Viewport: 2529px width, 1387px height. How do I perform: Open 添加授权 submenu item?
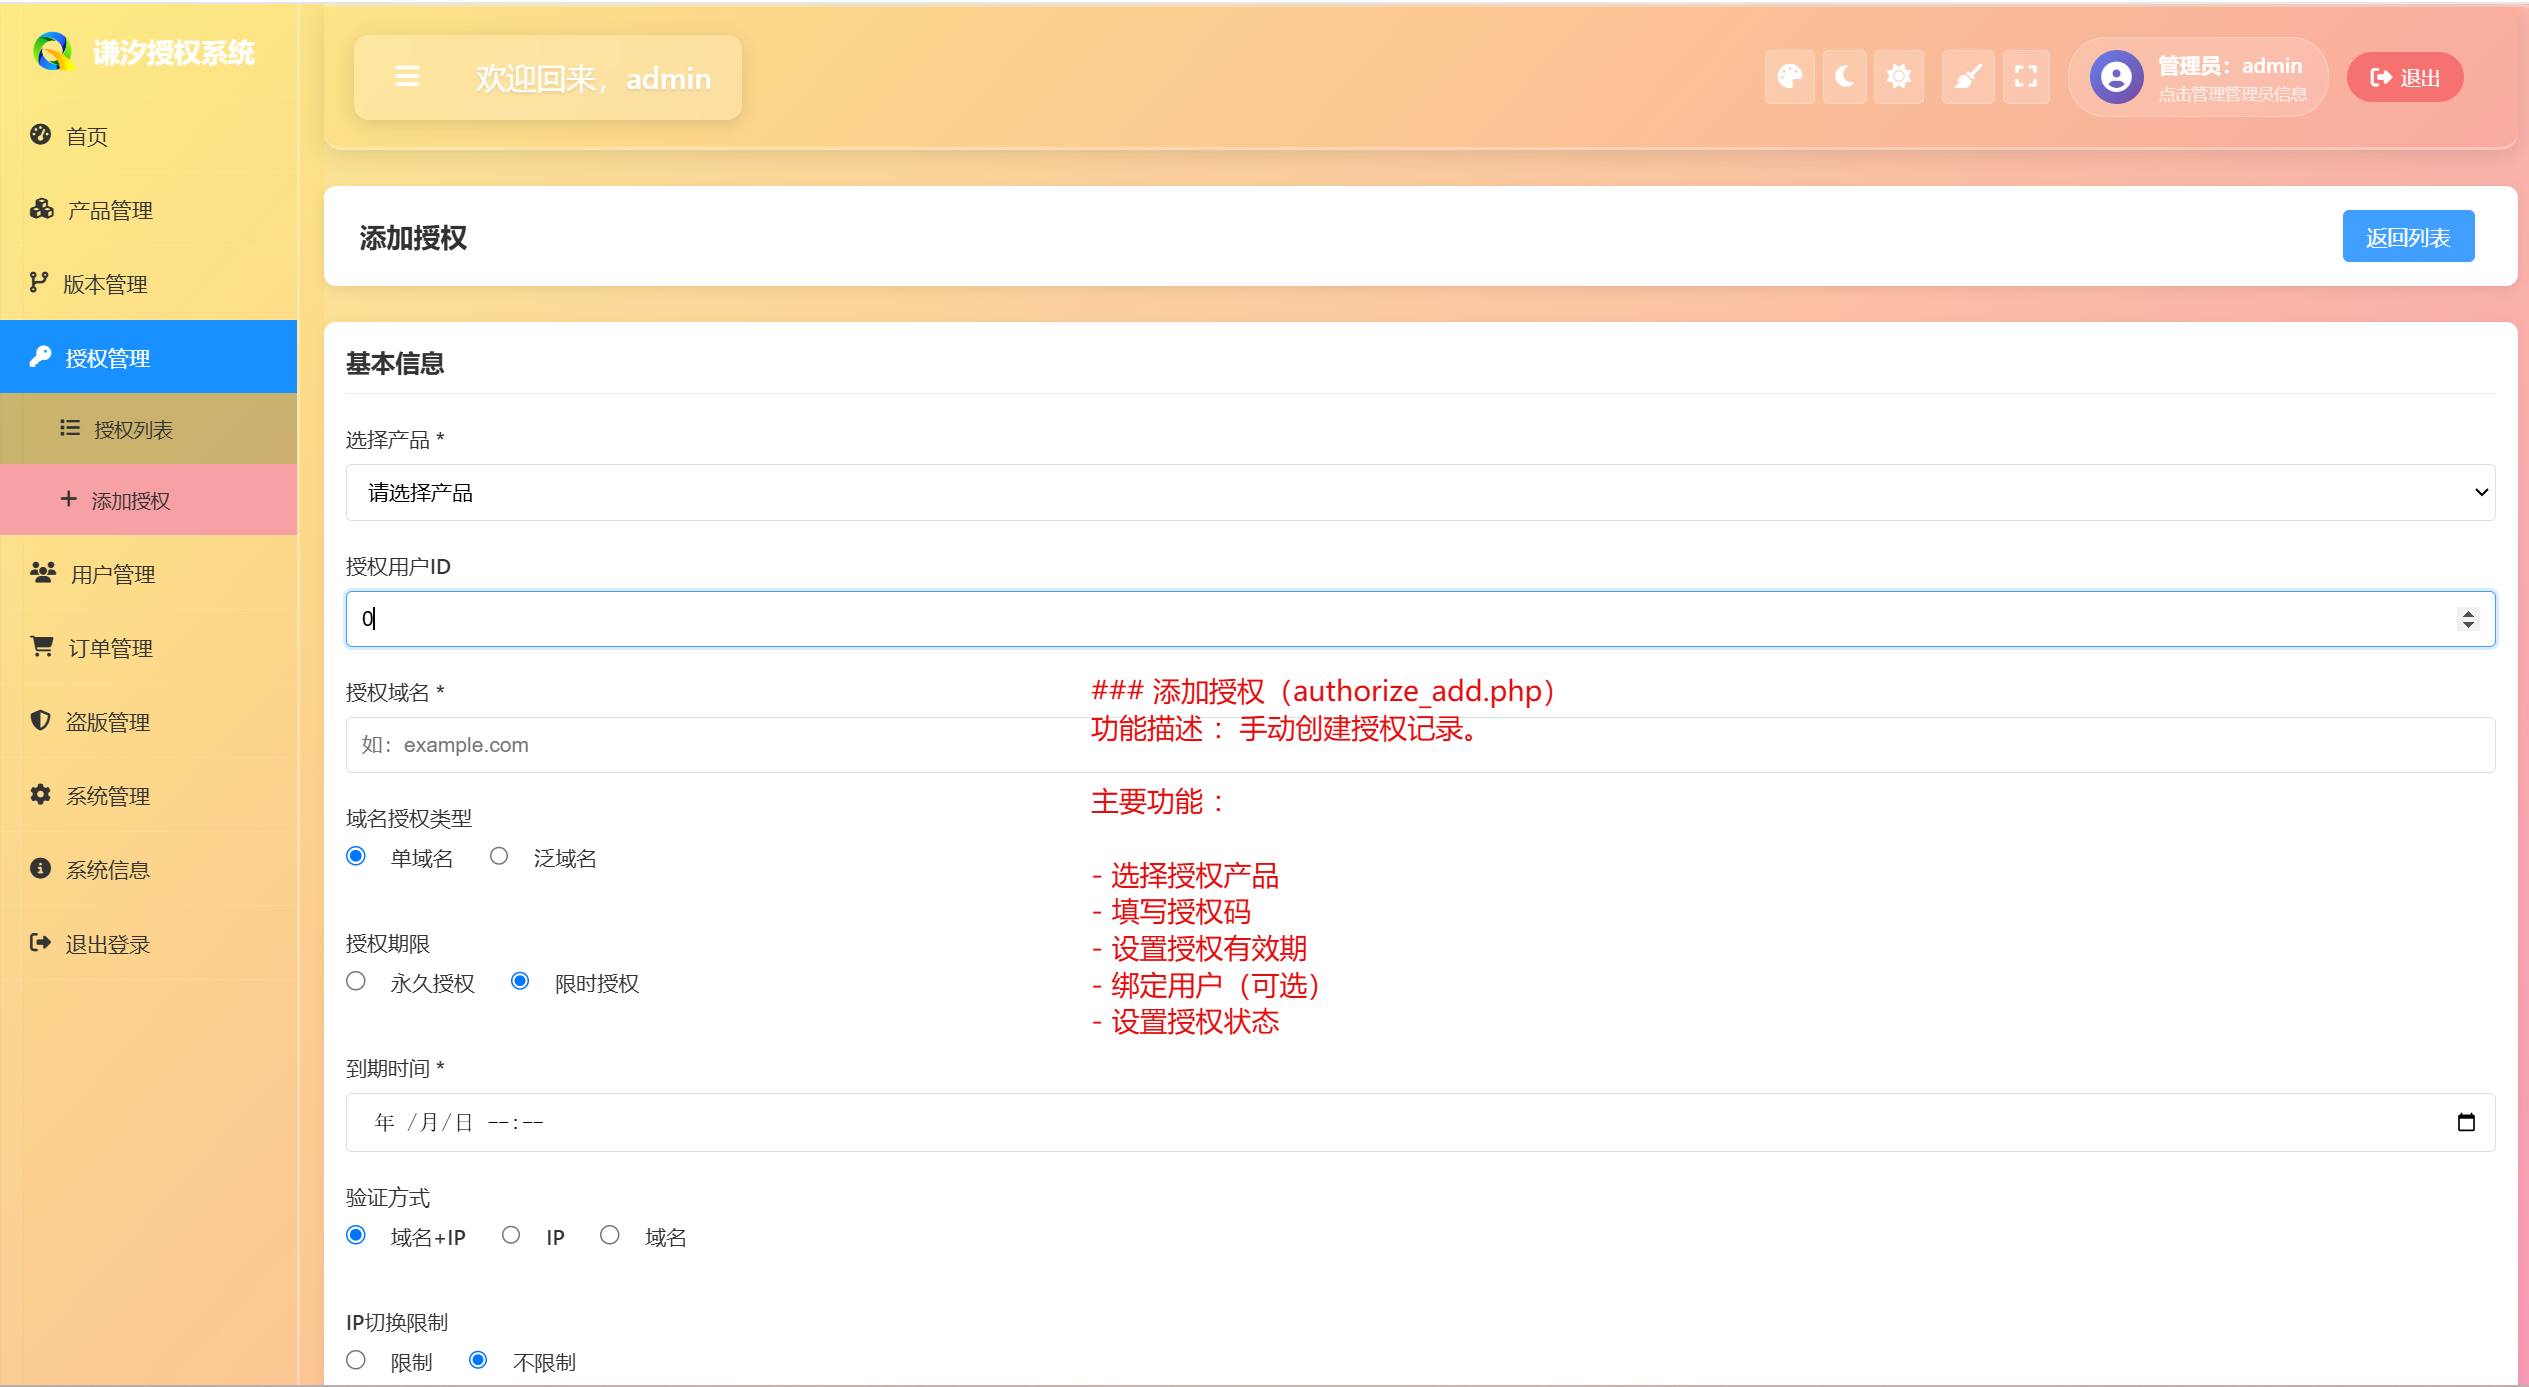(x=149, y=500)
